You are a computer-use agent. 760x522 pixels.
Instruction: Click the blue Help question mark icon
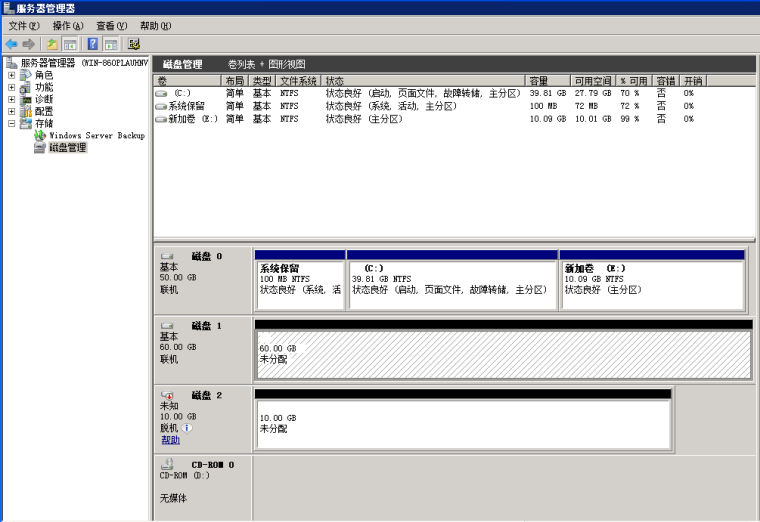93,44
